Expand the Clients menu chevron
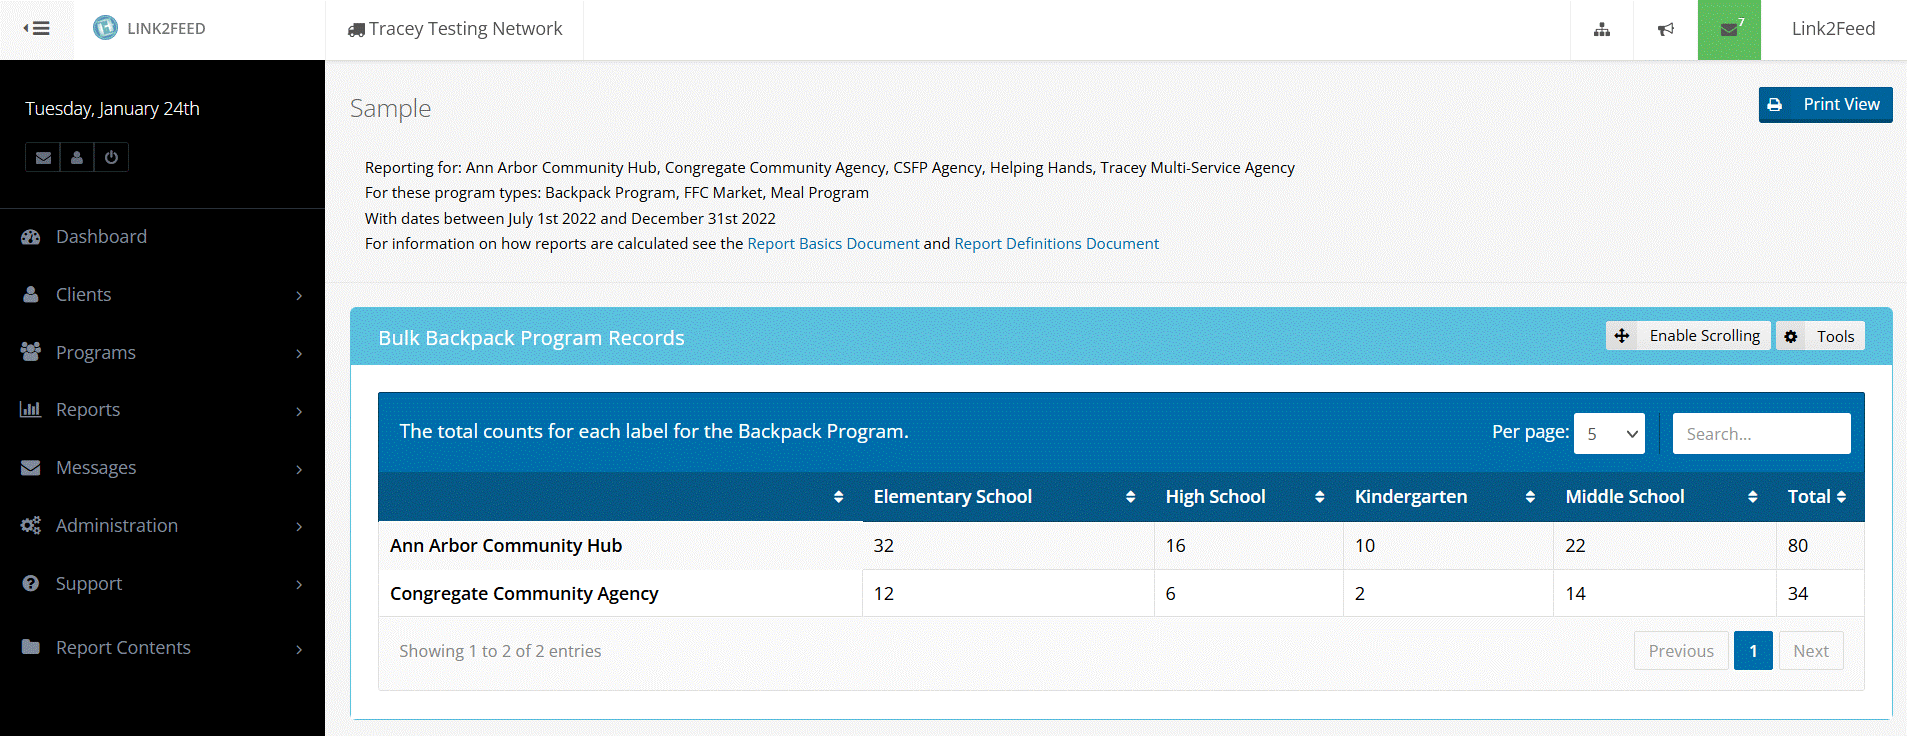The image size is (1907, 736). click(x=299, y=295)
